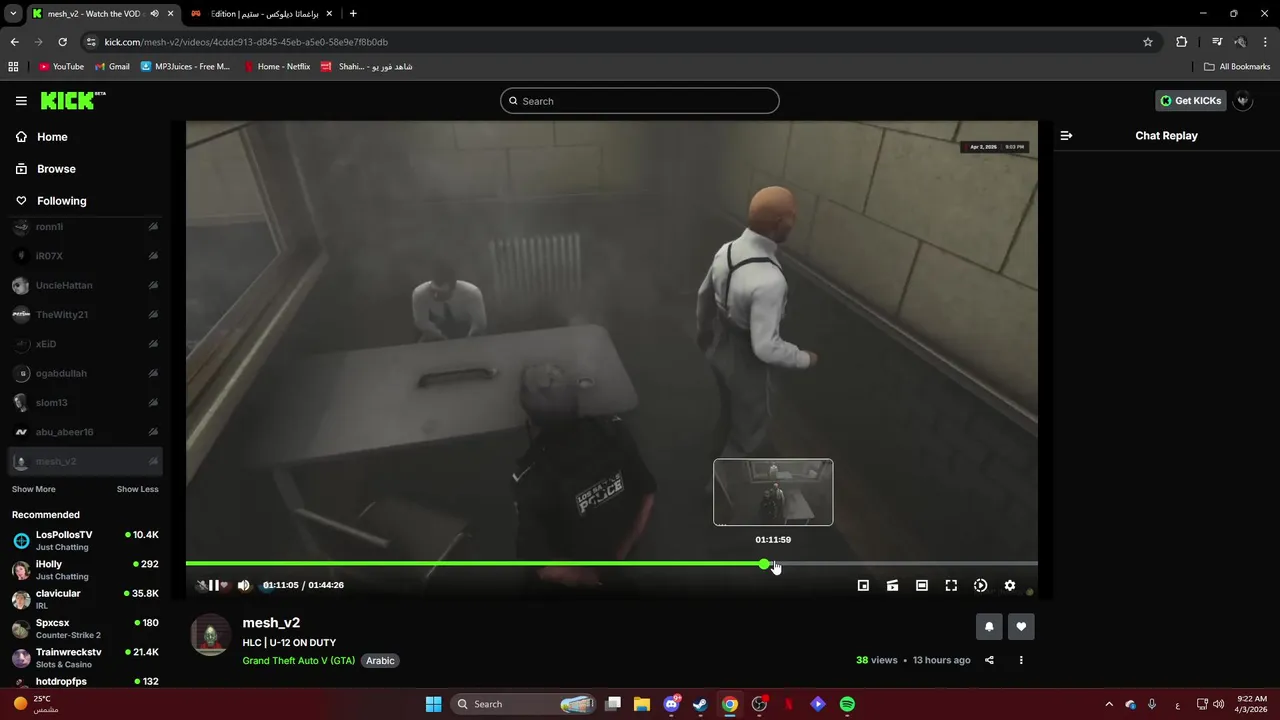This screenshot has width=1280, height=720.
Task: Open a new browser tab
Action: [353, 14]
